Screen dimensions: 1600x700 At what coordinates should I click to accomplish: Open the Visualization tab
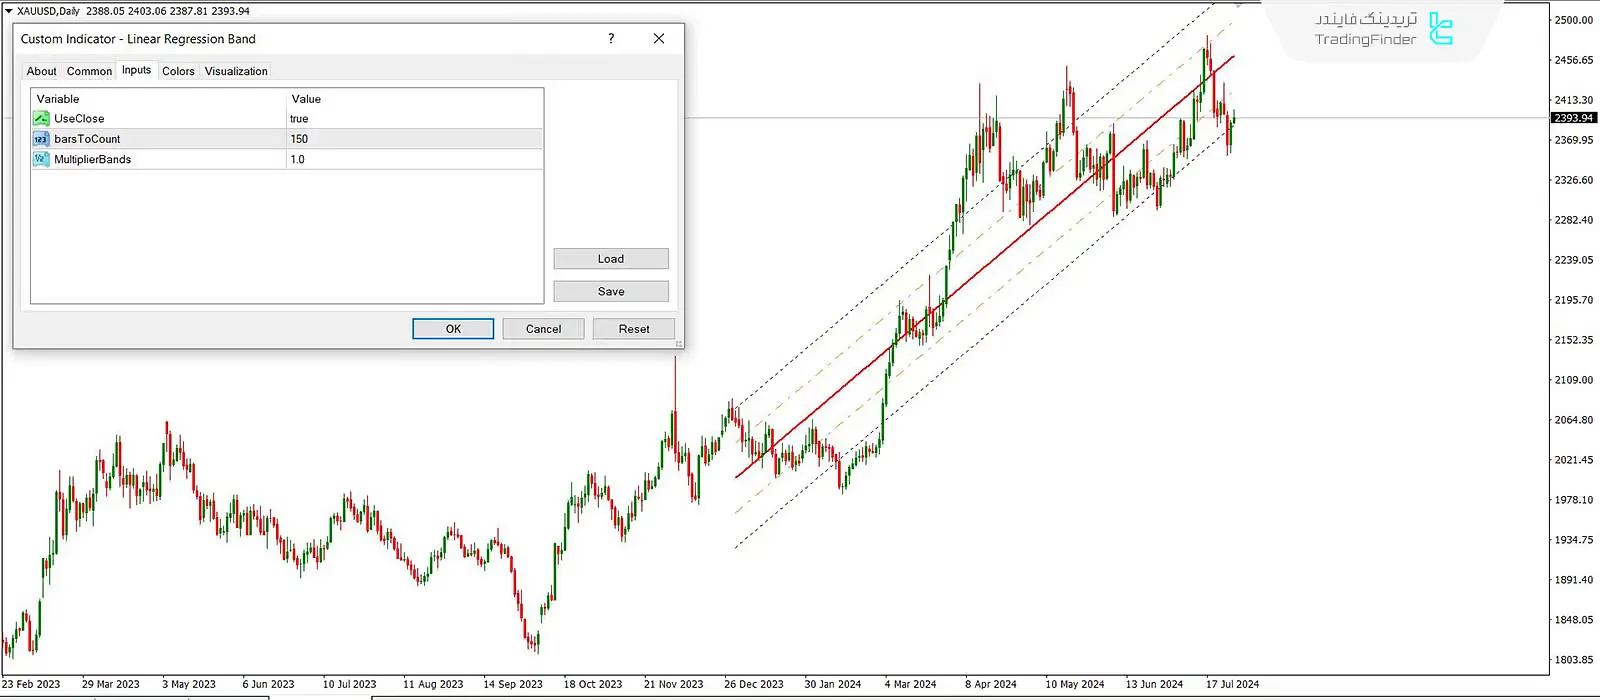(x=236, y=71)
